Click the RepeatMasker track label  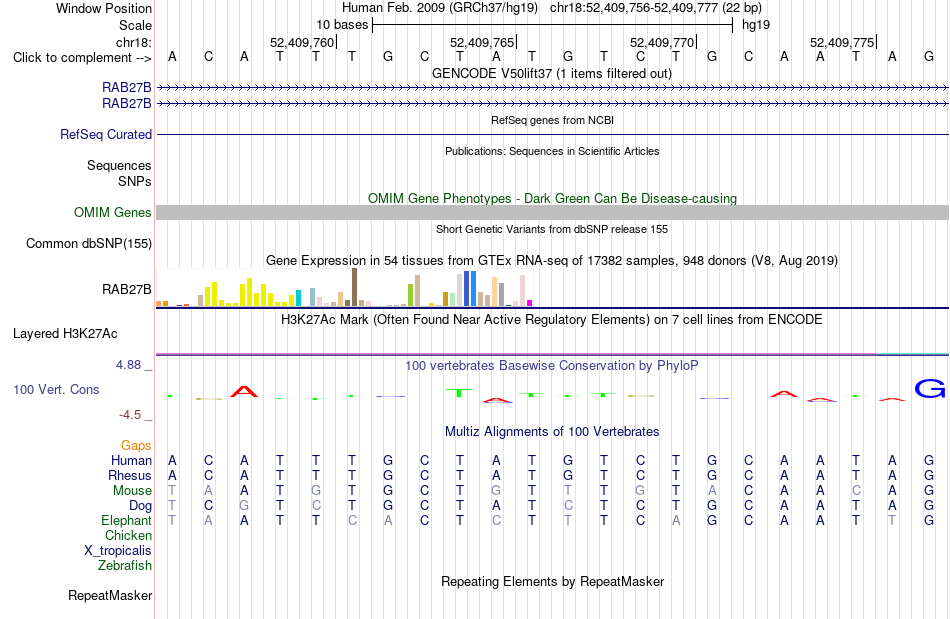coord(110,595)
